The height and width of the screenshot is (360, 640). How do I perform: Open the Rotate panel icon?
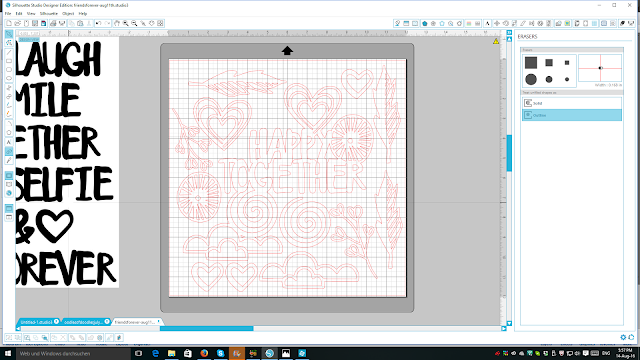pyautogui.click(x=505, y=24)
